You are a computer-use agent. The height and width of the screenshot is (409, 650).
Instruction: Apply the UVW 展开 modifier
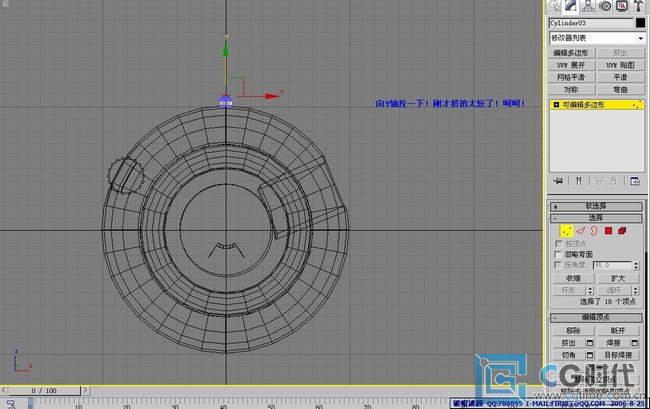coord(571,65)
